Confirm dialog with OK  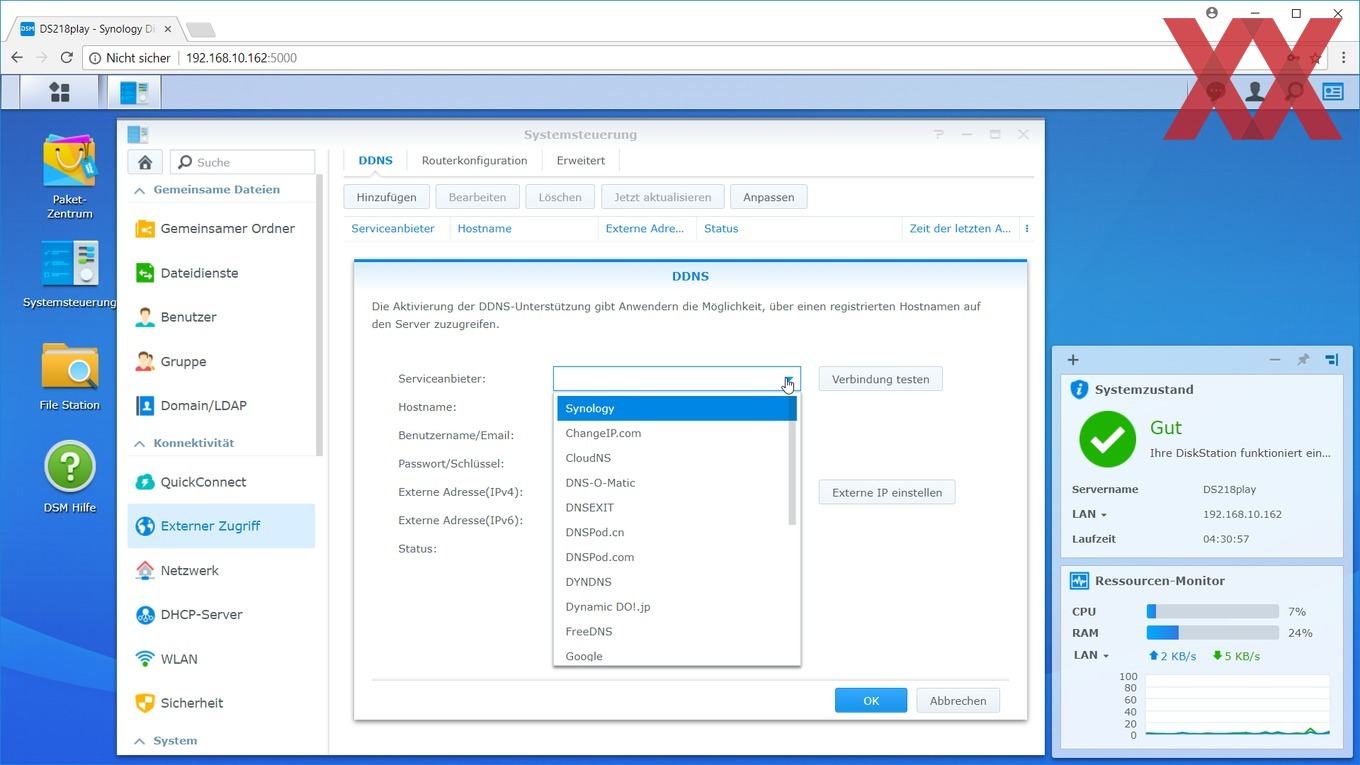(x=871, y=701)
